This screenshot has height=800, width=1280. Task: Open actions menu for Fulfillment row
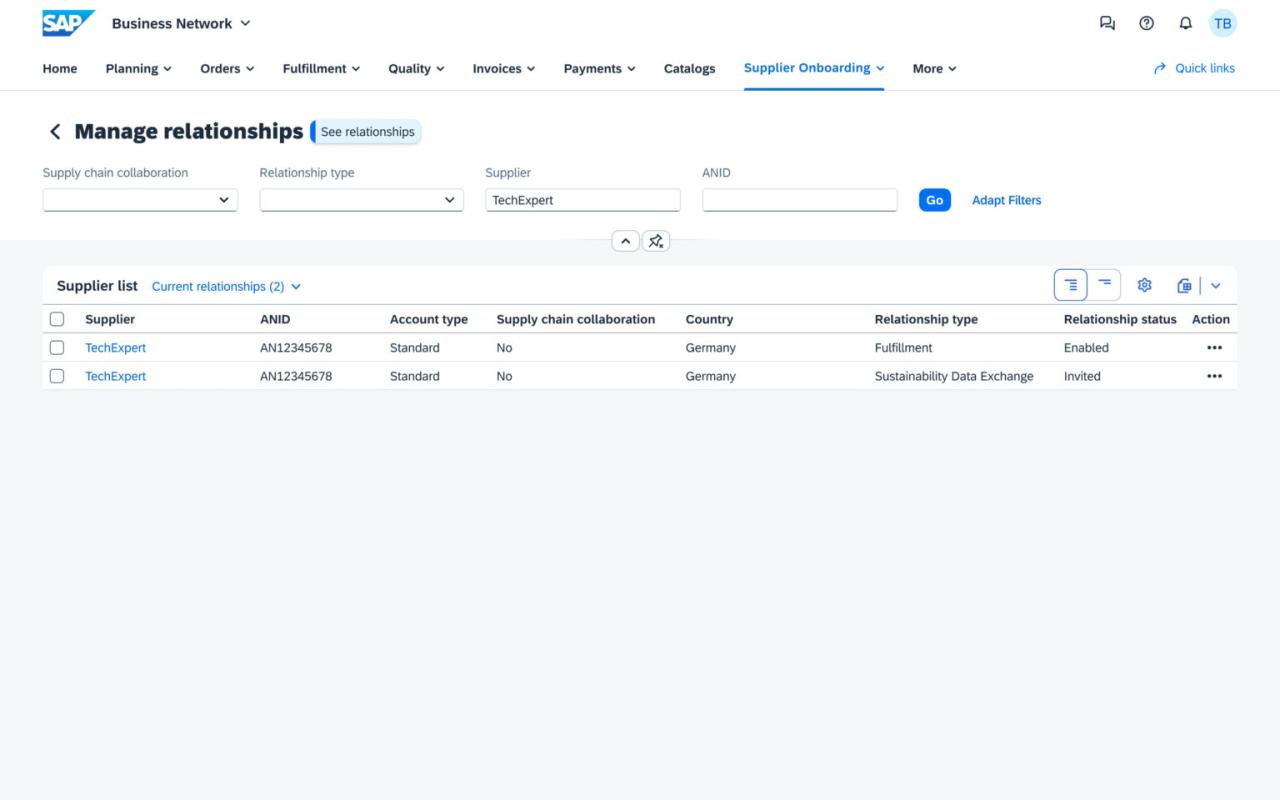[1214, 348]
